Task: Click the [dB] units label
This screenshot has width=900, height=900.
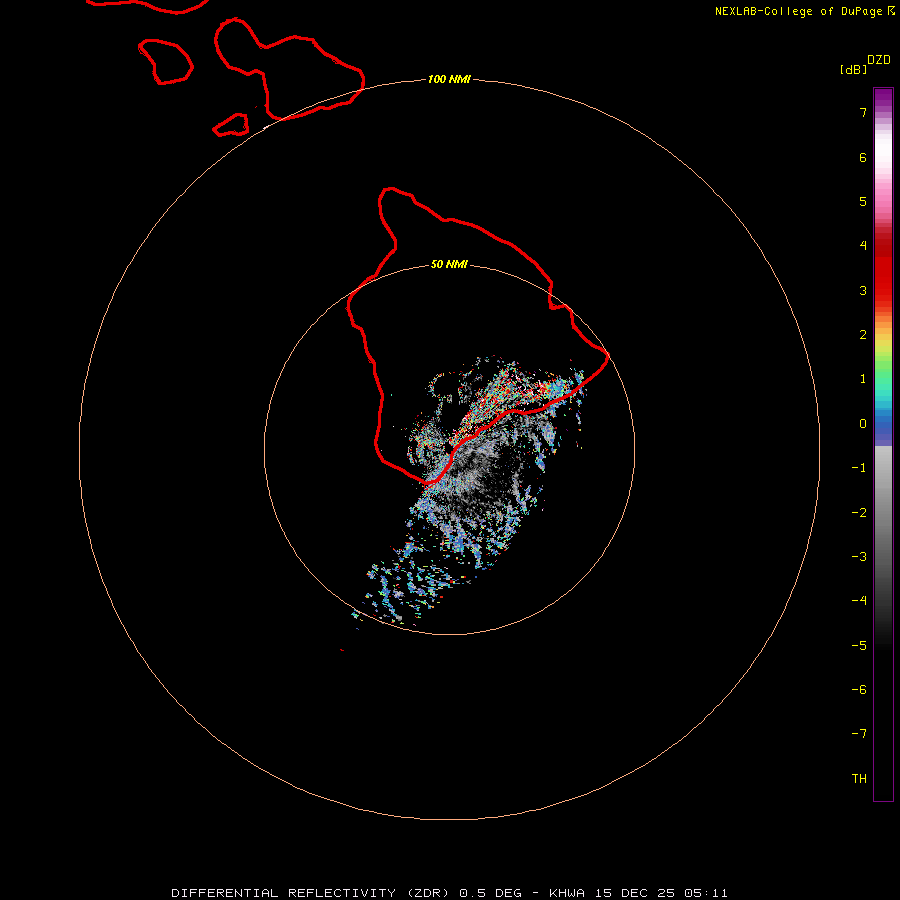Action: pyautogui.click(x=854, y=69)
